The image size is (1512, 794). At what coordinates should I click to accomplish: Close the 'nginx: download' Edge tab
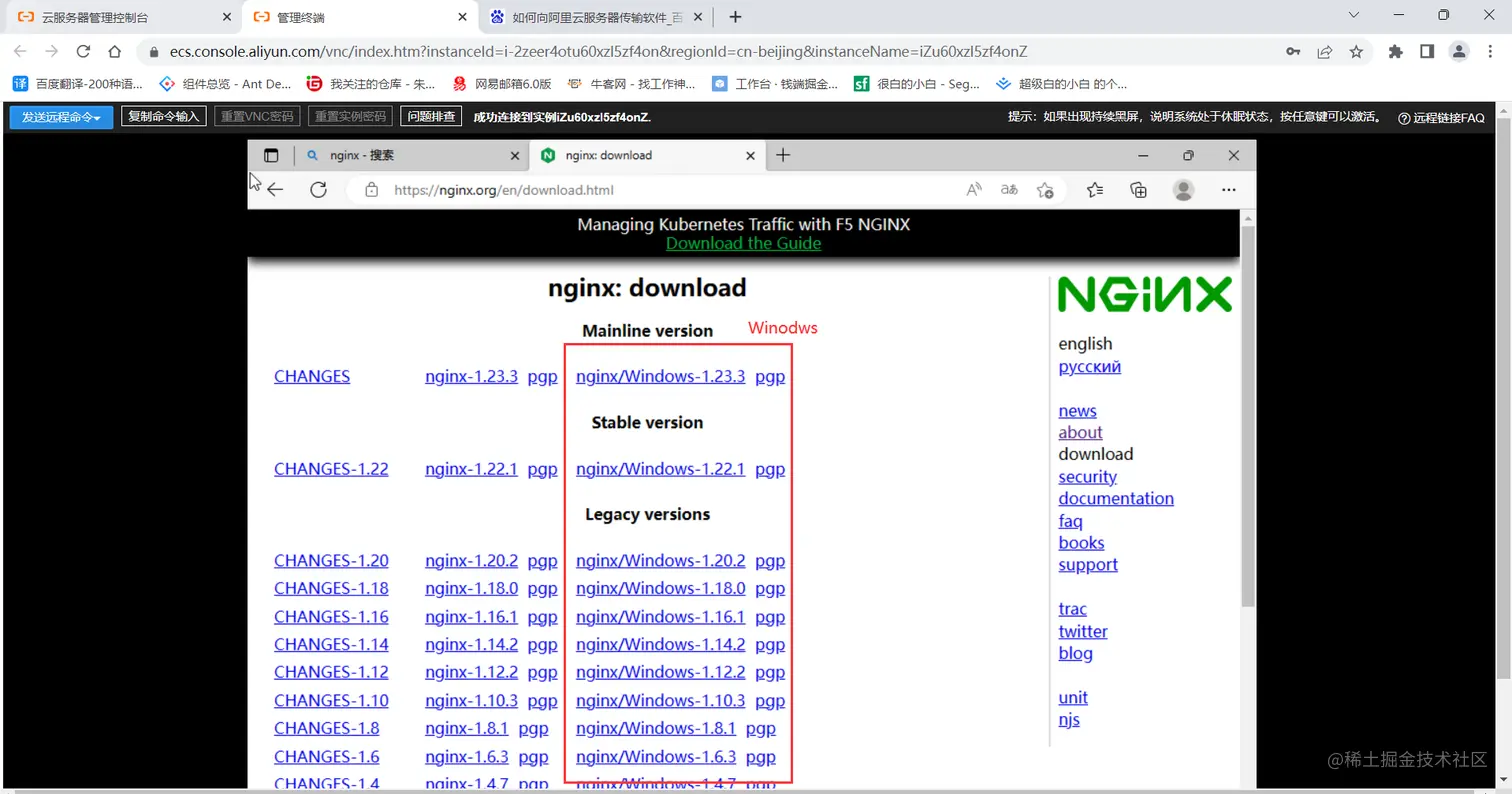pyautogui.click(x=750, y=155)
